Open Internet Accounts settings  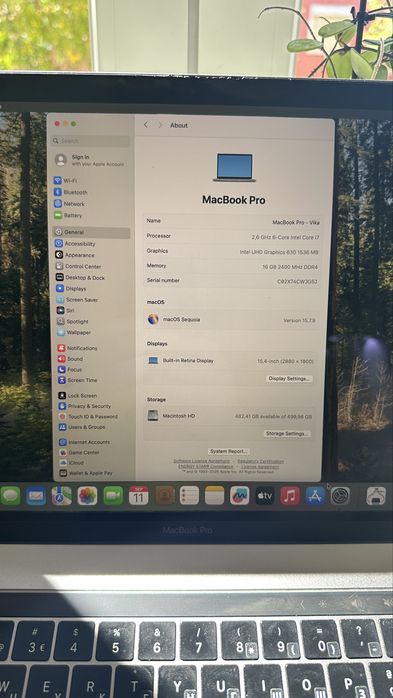(85, 442)
